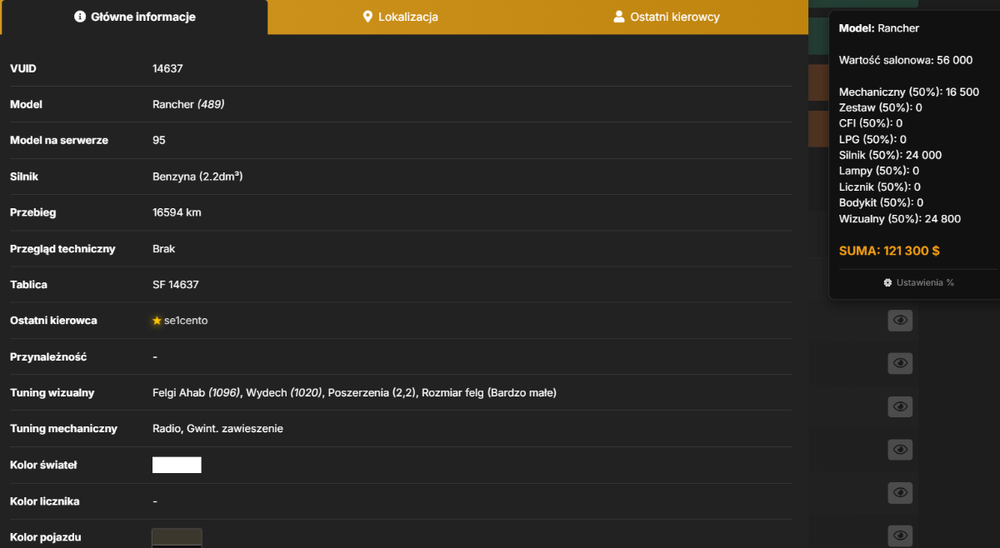Toggle the first eye icon from the top
The width and height of the screenshot is (1000, 548).
point(900,320)
